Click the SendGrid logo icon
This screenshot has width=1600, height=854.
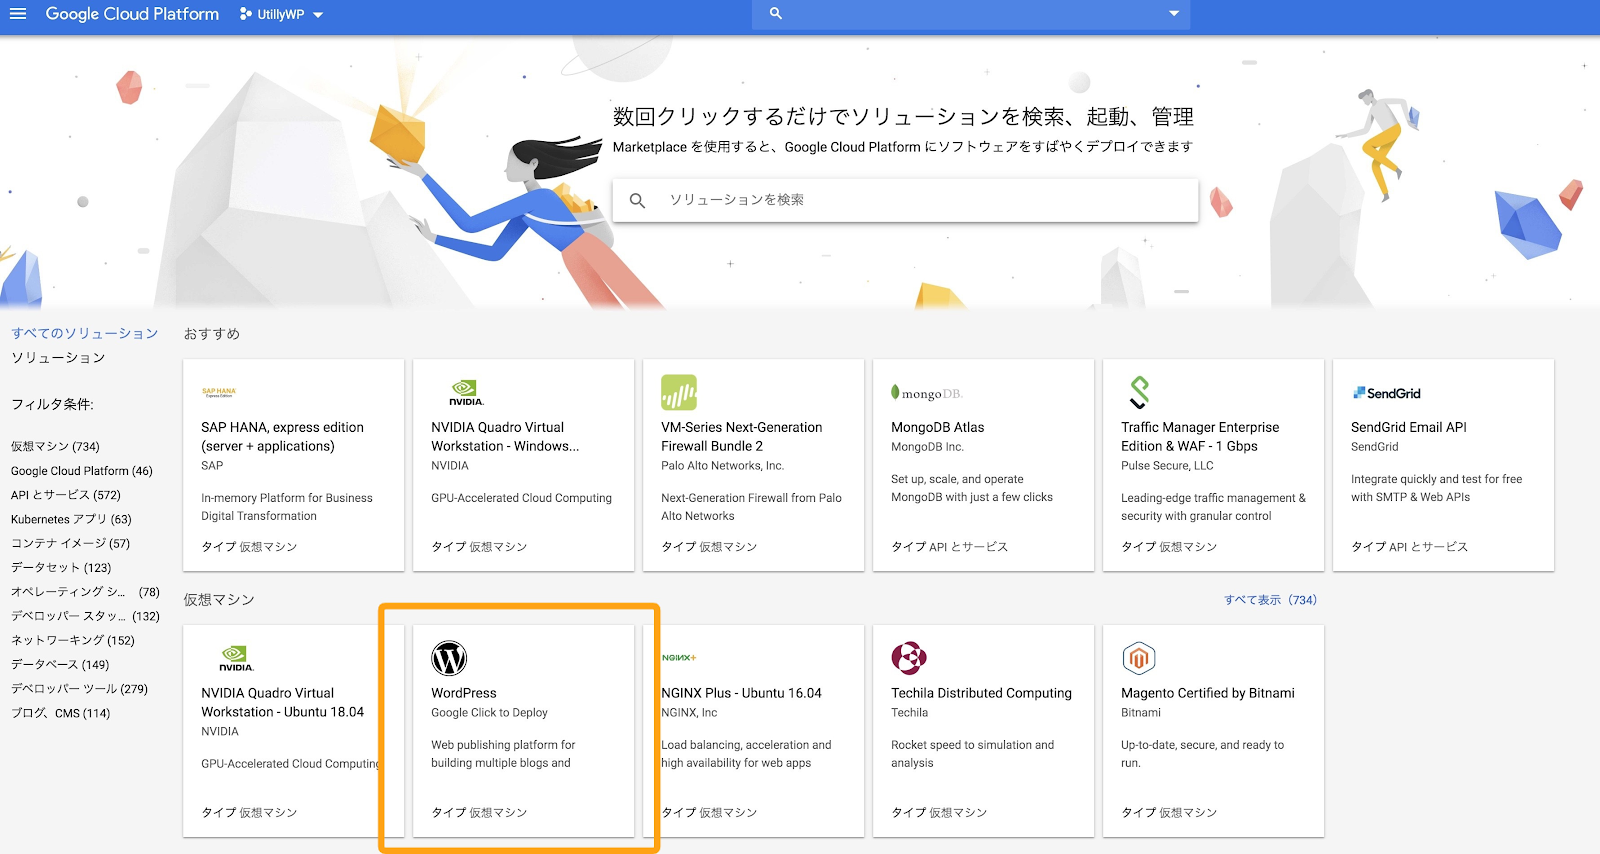[1387, 393]
